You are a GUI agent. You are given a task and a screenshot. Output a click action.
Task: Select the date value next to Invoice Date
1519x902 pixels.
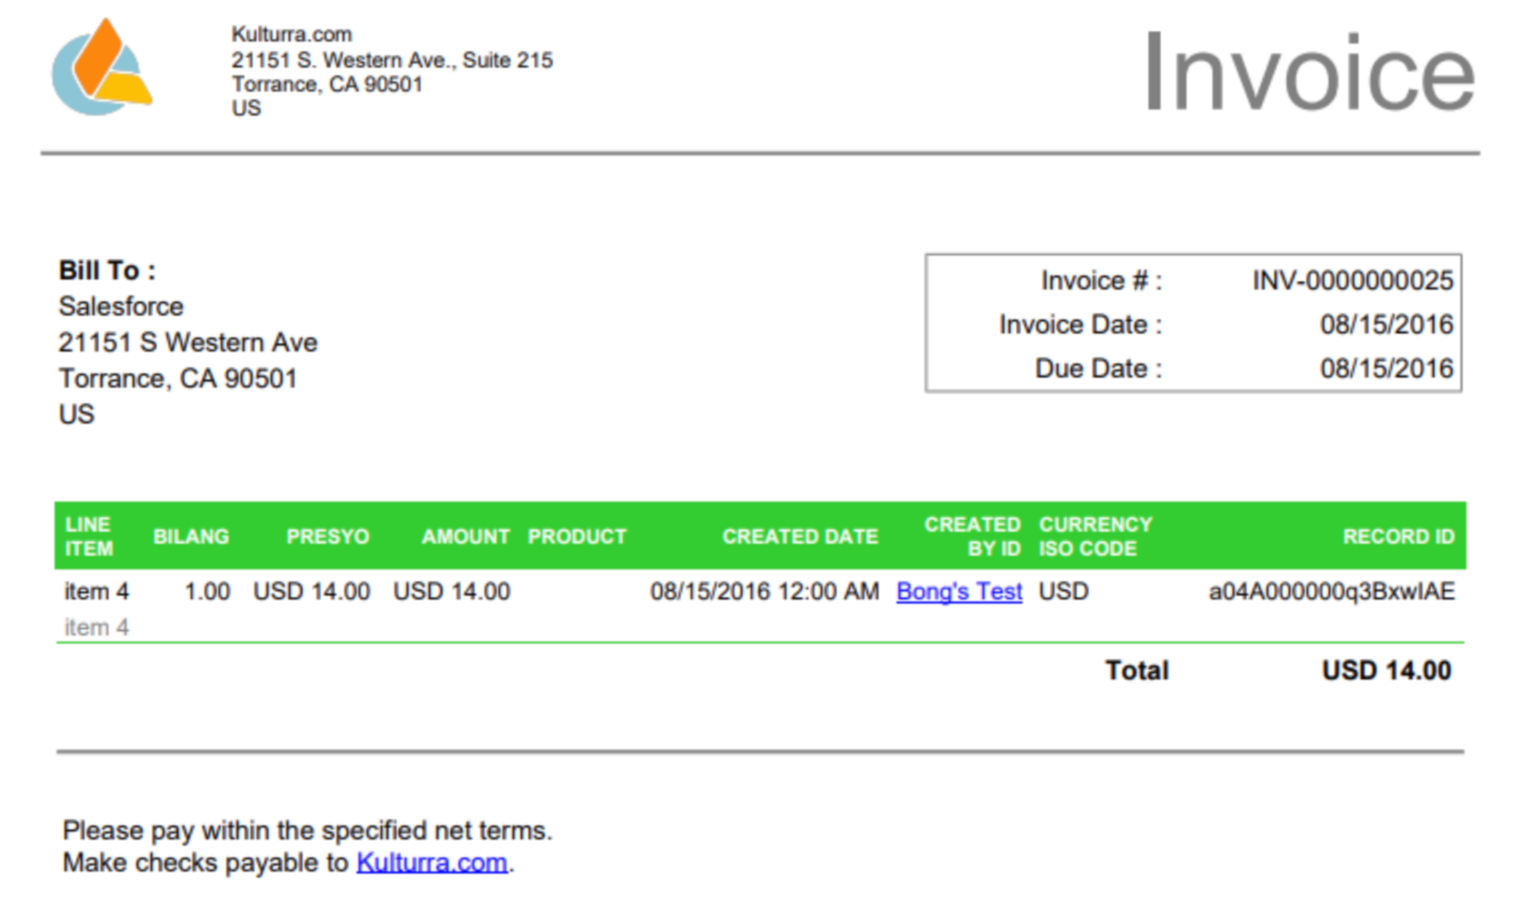[1386, 325]
